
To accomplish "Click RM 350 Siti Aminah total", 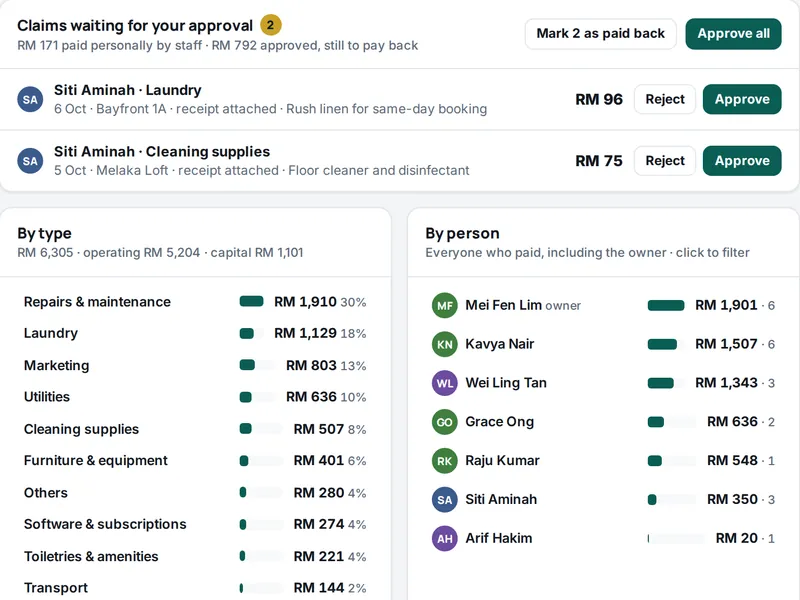I will (732, 499).
